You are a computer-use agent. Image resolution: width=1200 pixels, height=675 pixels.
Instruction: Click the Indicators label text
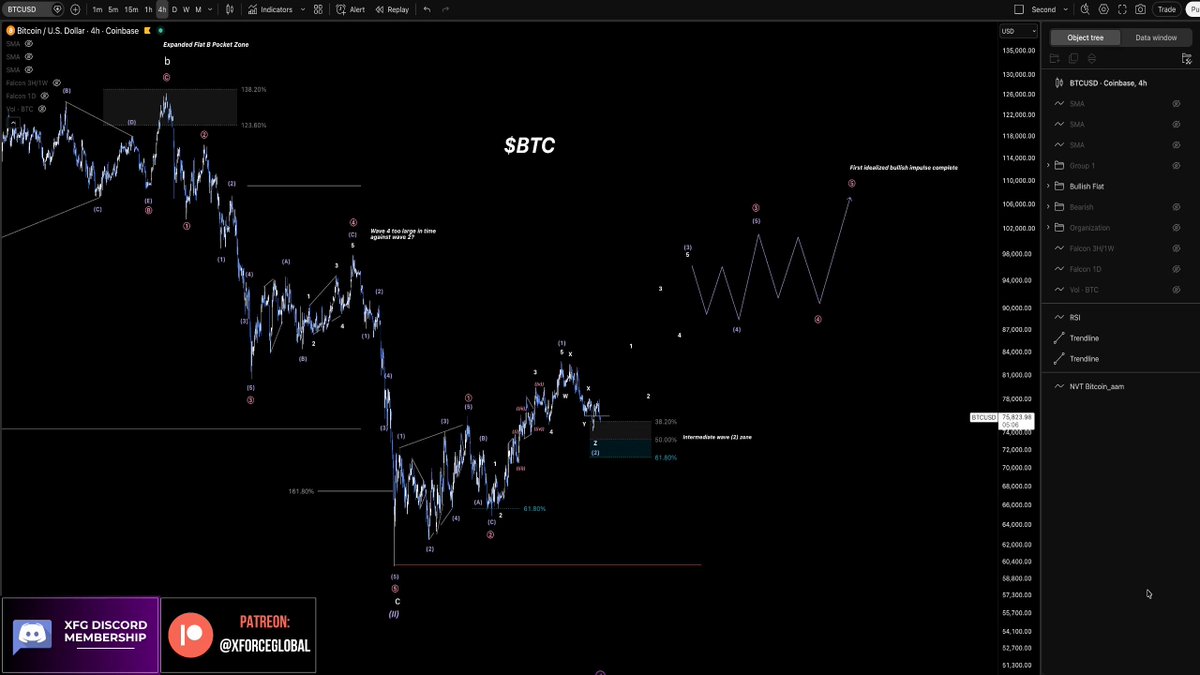(276, 9)
